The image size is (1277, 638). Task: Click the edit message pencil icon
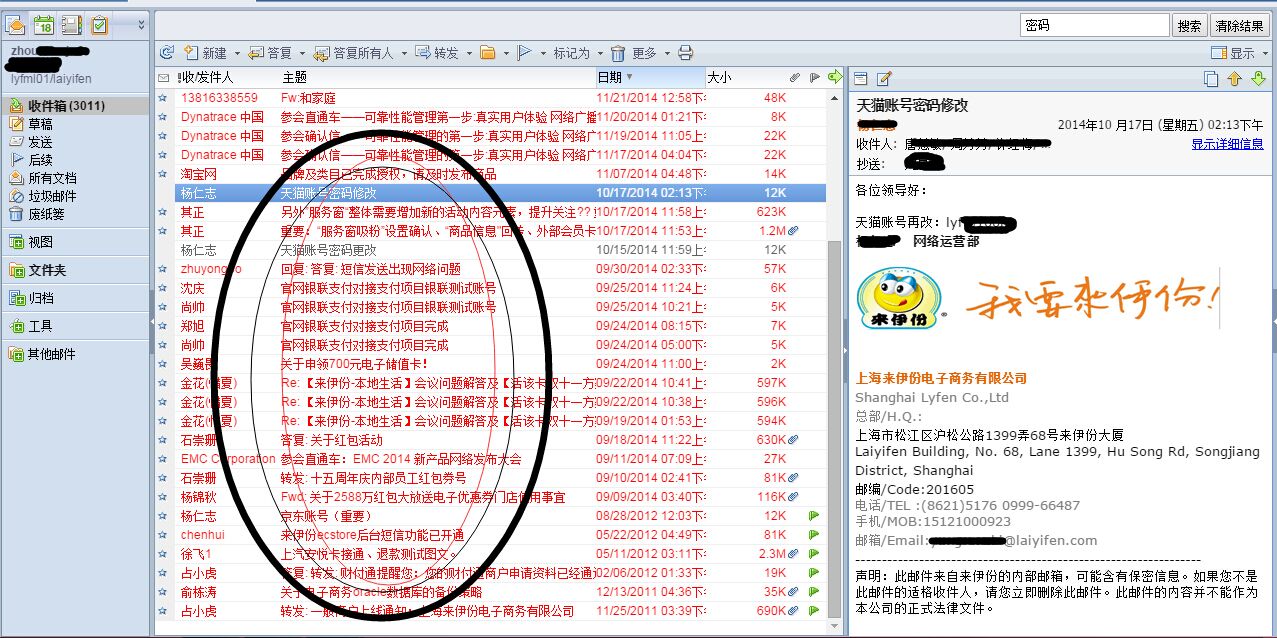884,79
